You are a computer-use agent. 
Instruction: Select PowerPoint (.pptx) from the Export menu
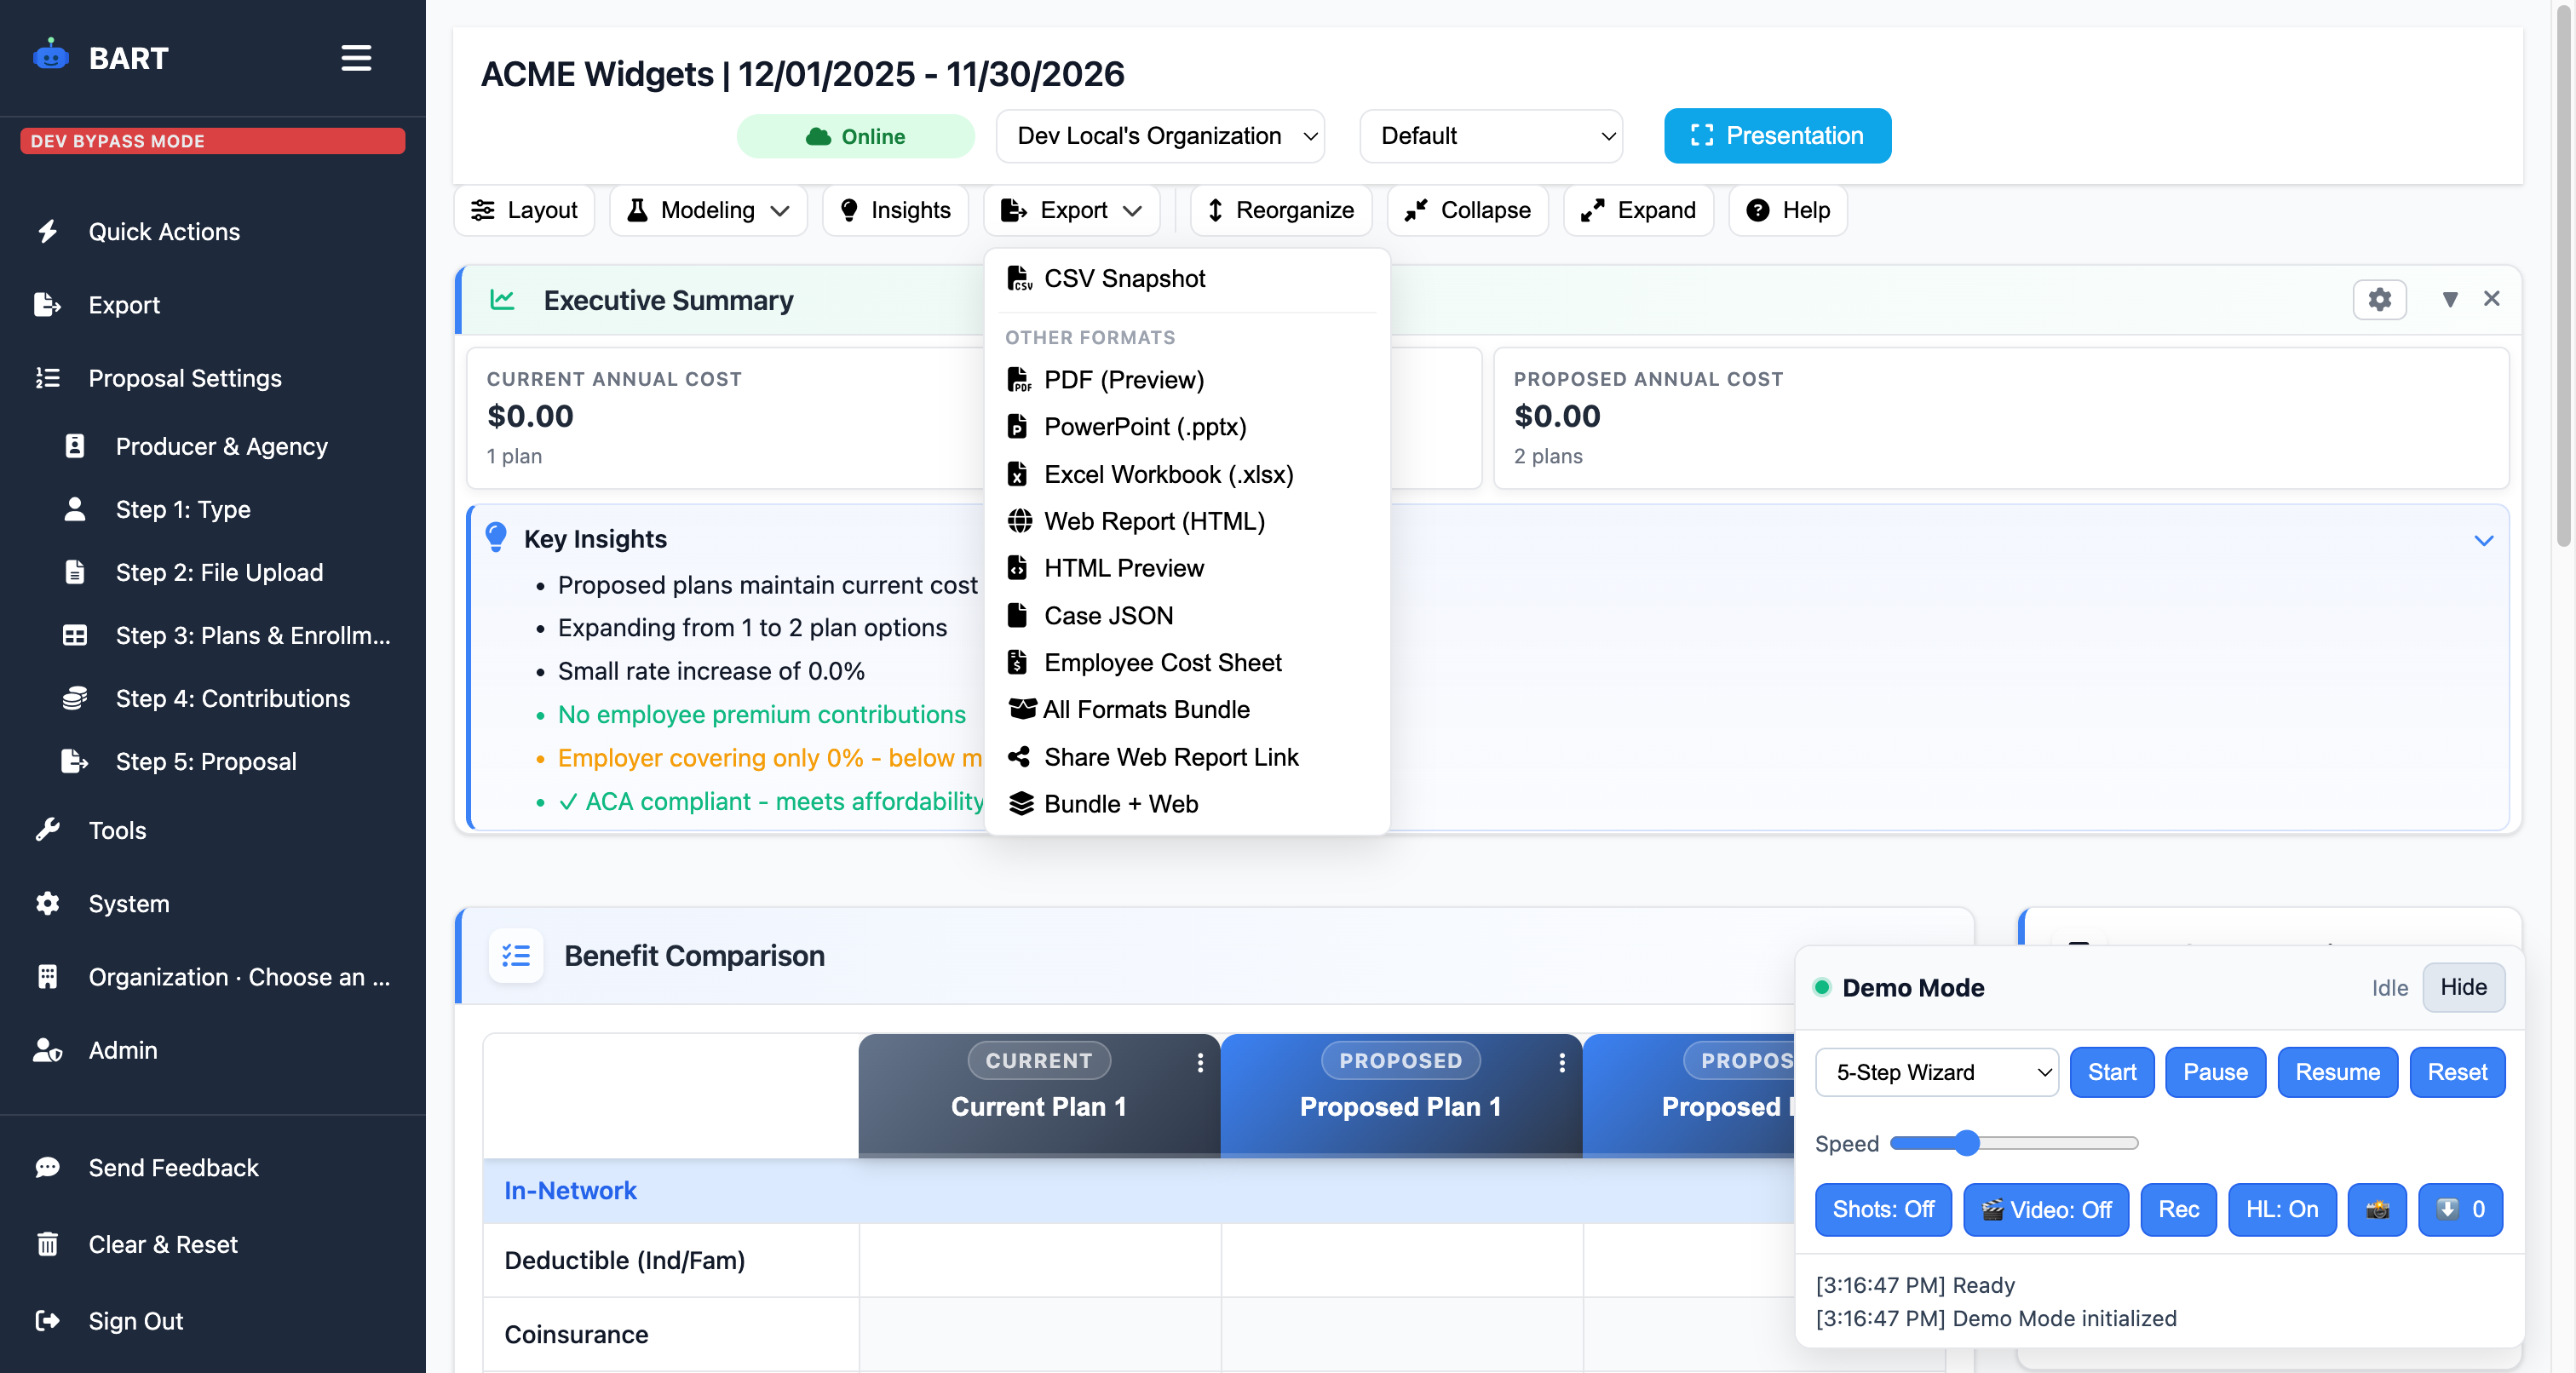(x=1145, y=426)
